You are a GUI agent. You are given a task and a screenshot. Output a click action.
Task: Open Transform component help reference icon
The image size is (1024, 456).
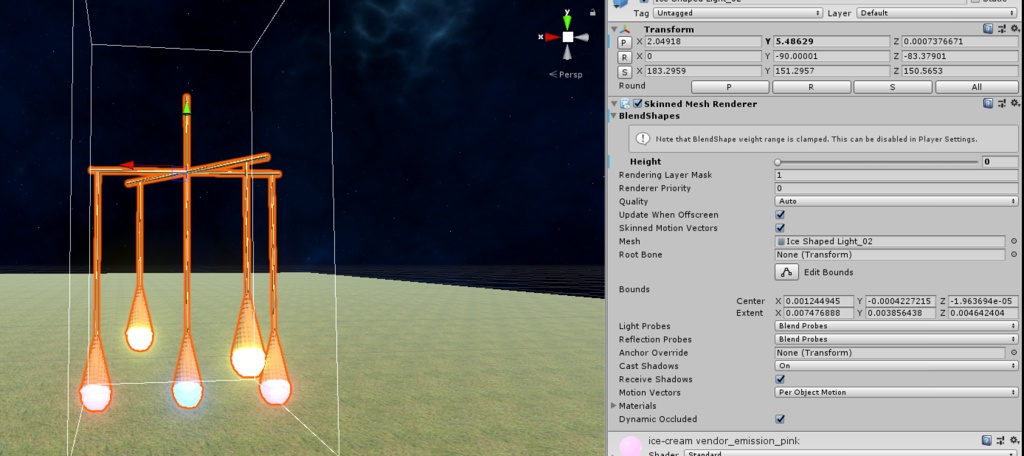coord(988,29)
